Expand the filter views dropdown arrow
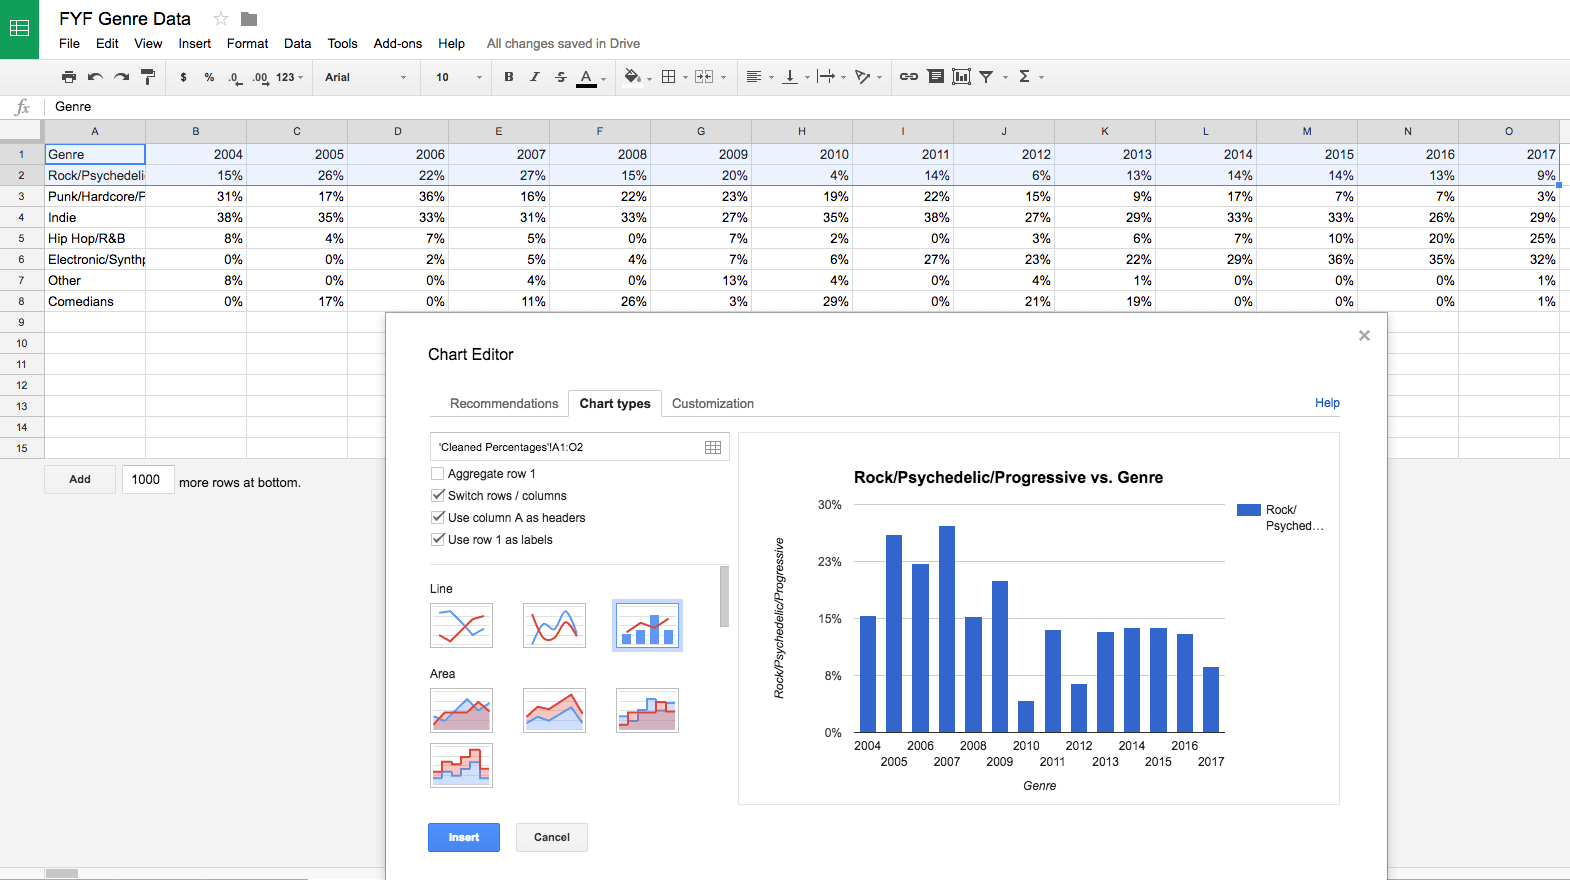 pos(1005,77)
